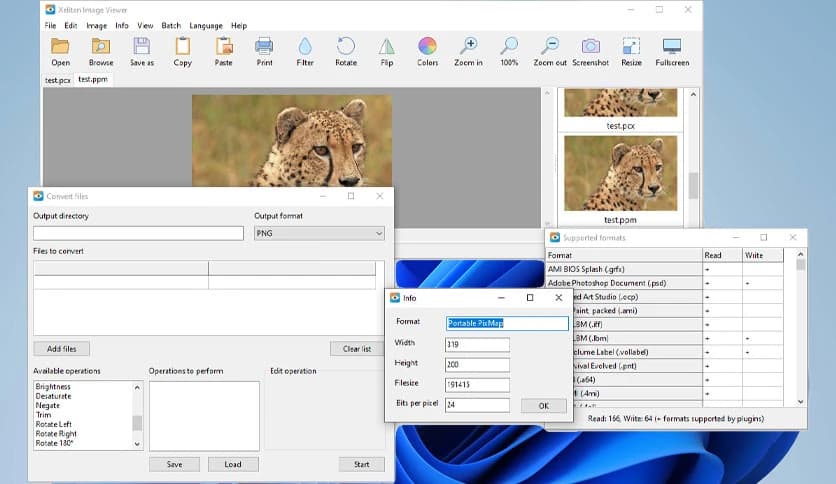Click the Zoom in magnifier
This screenshot has width=836, height=484.
pyautogui.click(x=468, y=46)
